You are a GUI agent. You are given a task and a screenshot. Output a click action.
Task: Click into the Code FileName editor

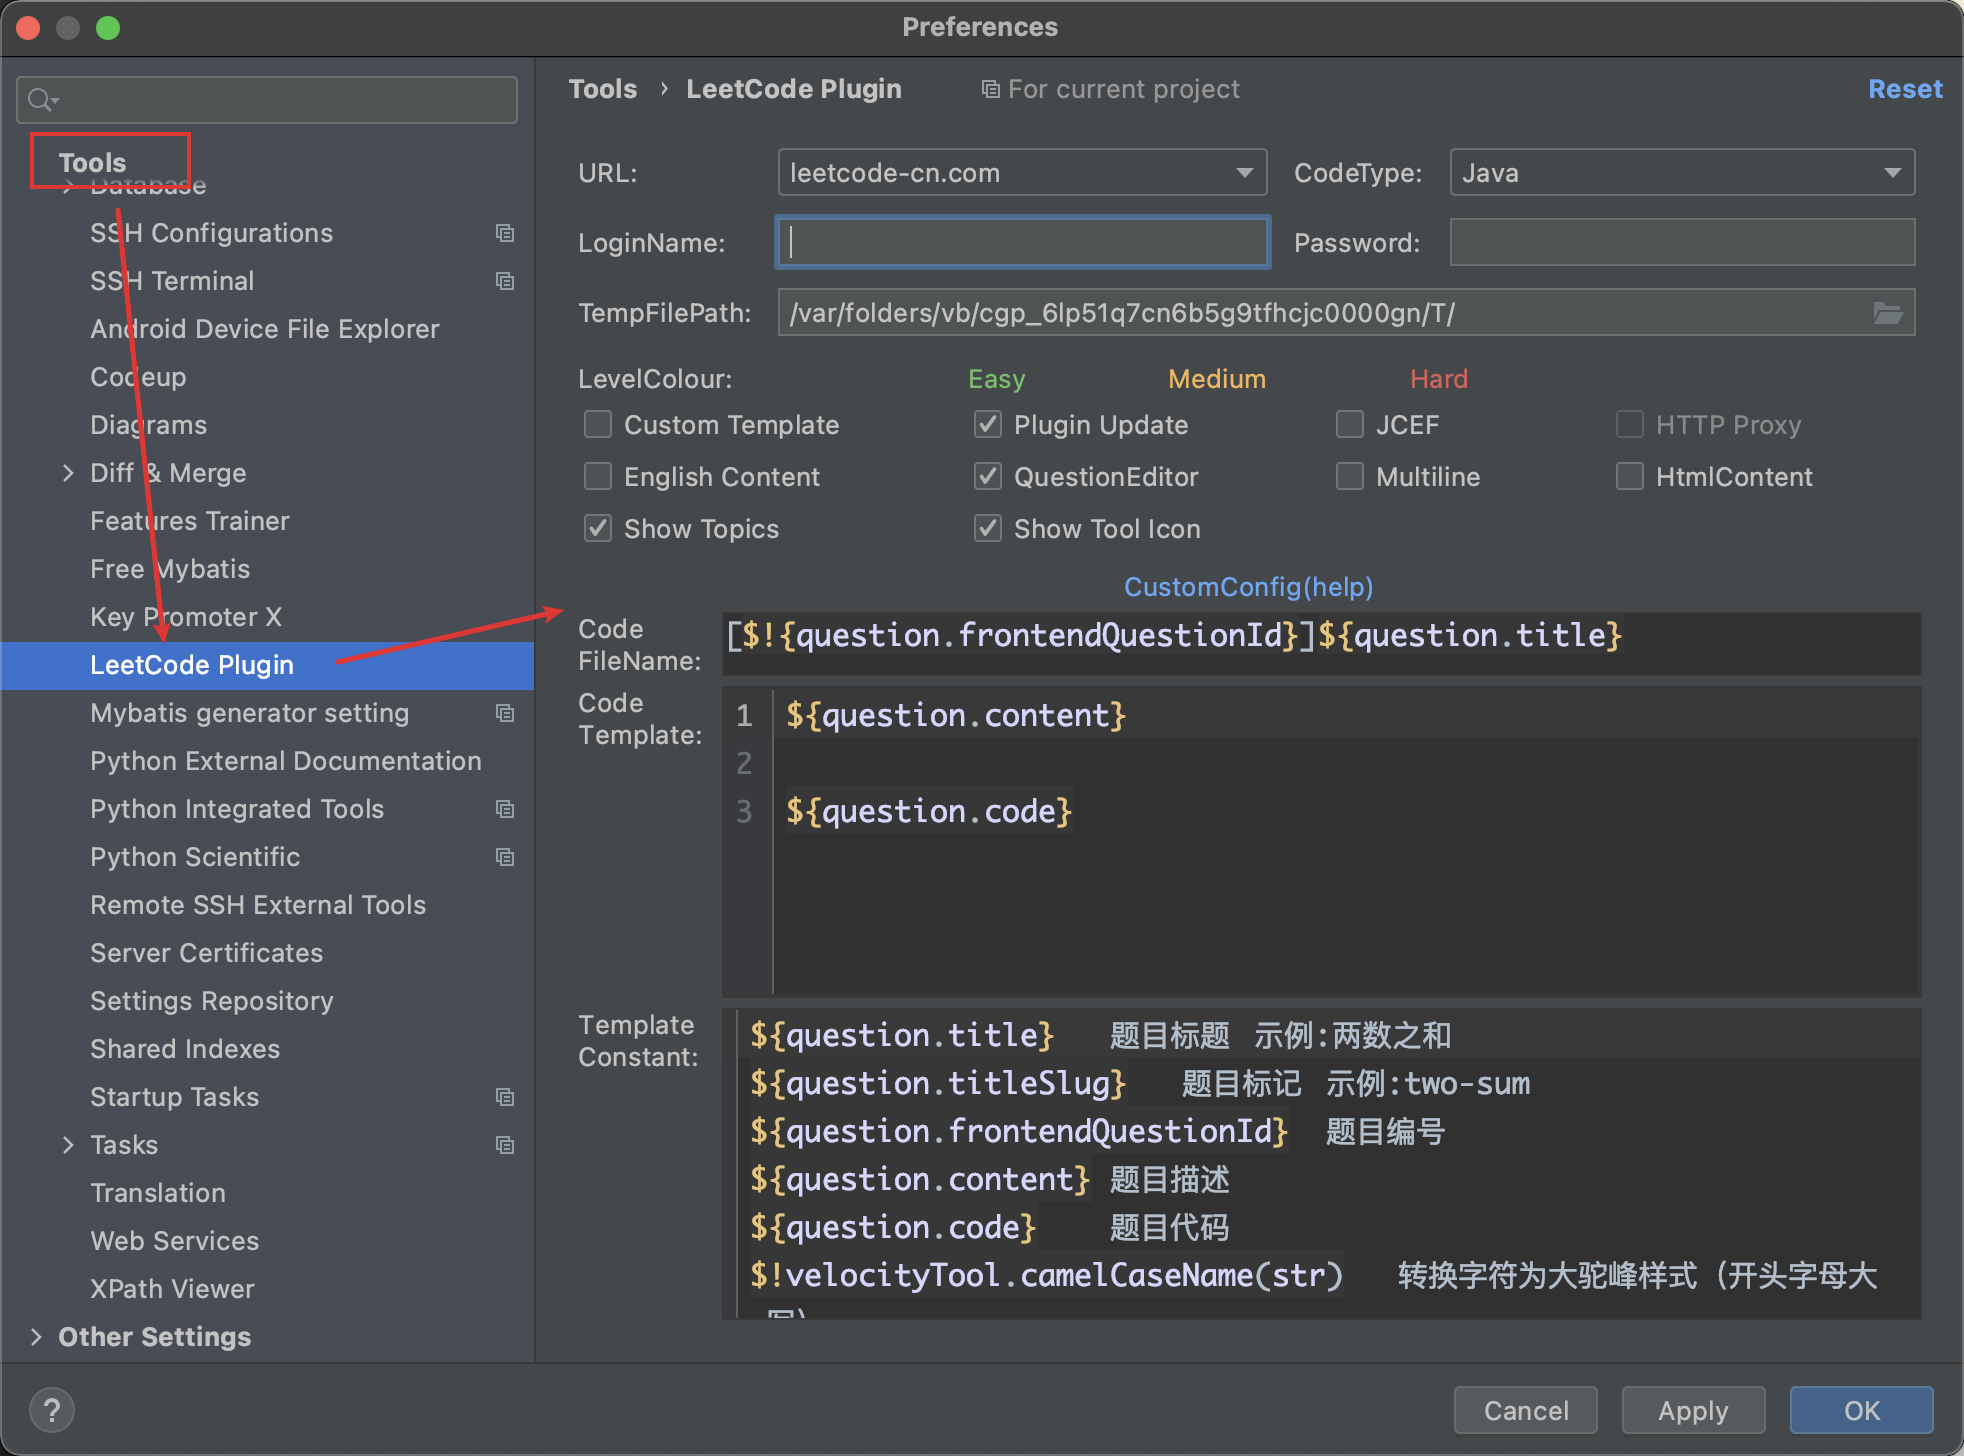coord(1320,643)
